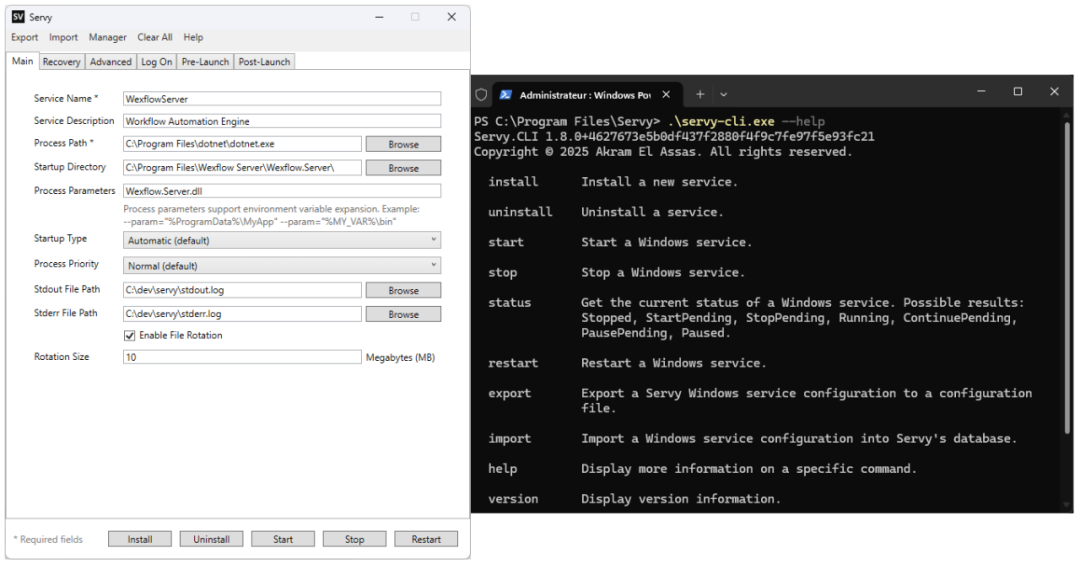Image resolution: width=1080 pixels, height=564 pixels.
Task: Browse for the Startup Directory
Action: tap(404, 167)
